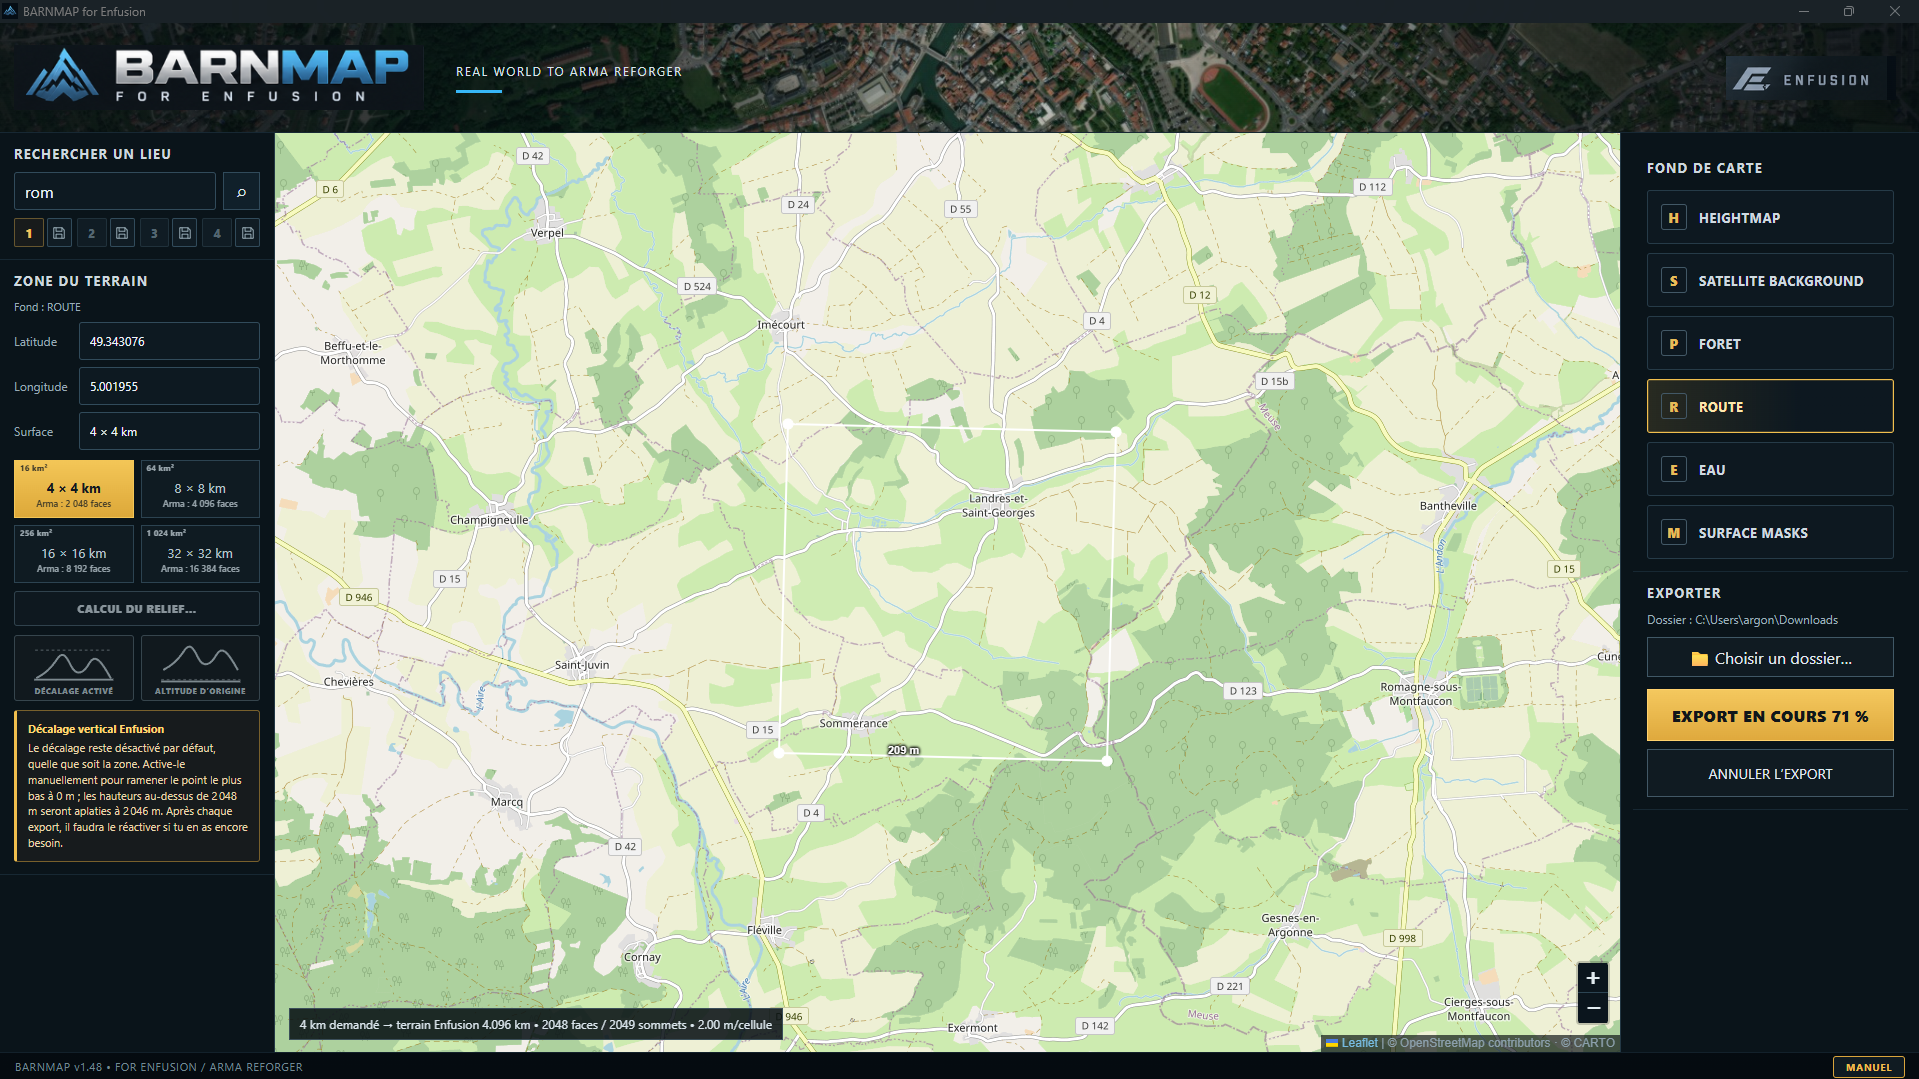The height and width of the screenshot is (1079, 1919).
Task: Click the '4 km demandé' terrain summary text
Action: [536, 1025]
